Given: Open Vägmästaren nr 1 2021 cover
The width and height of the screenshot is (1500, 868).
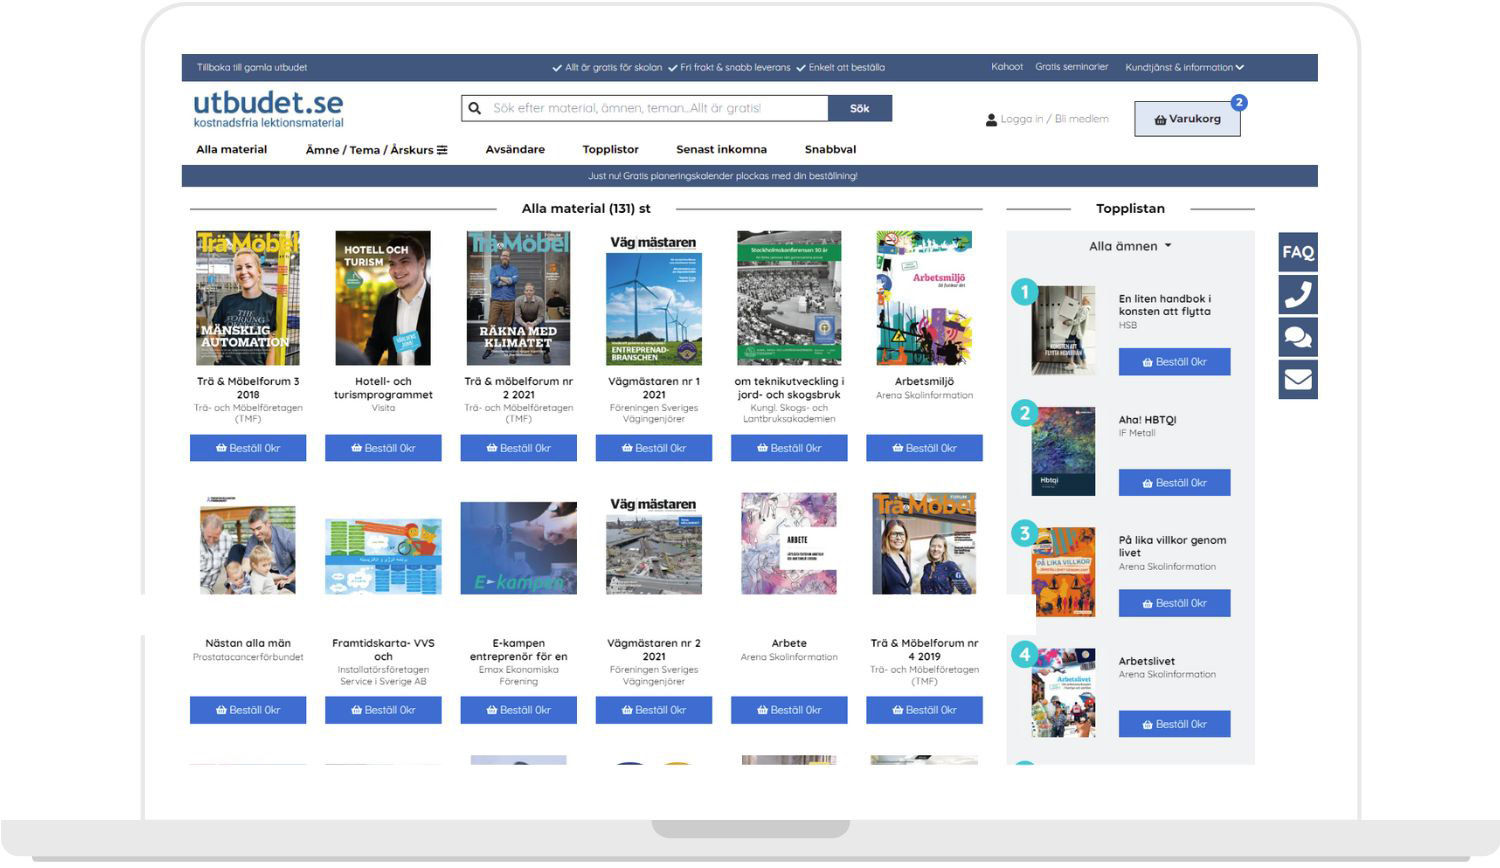Looking at the screenshot, I should 654,298.
